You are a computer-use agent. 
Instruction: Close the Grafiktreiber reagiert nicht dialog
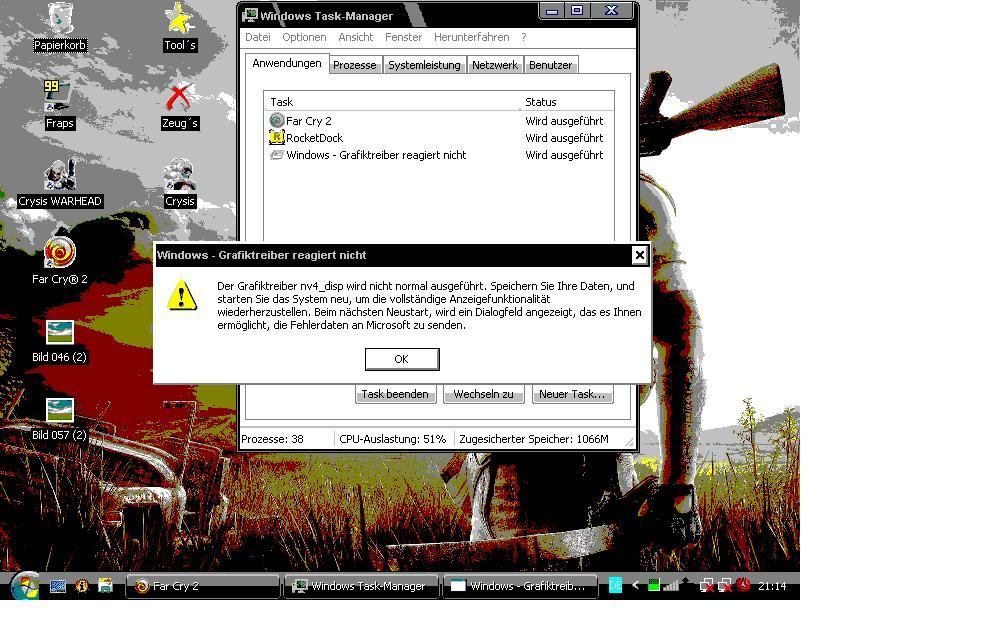[x=639, y=255]
